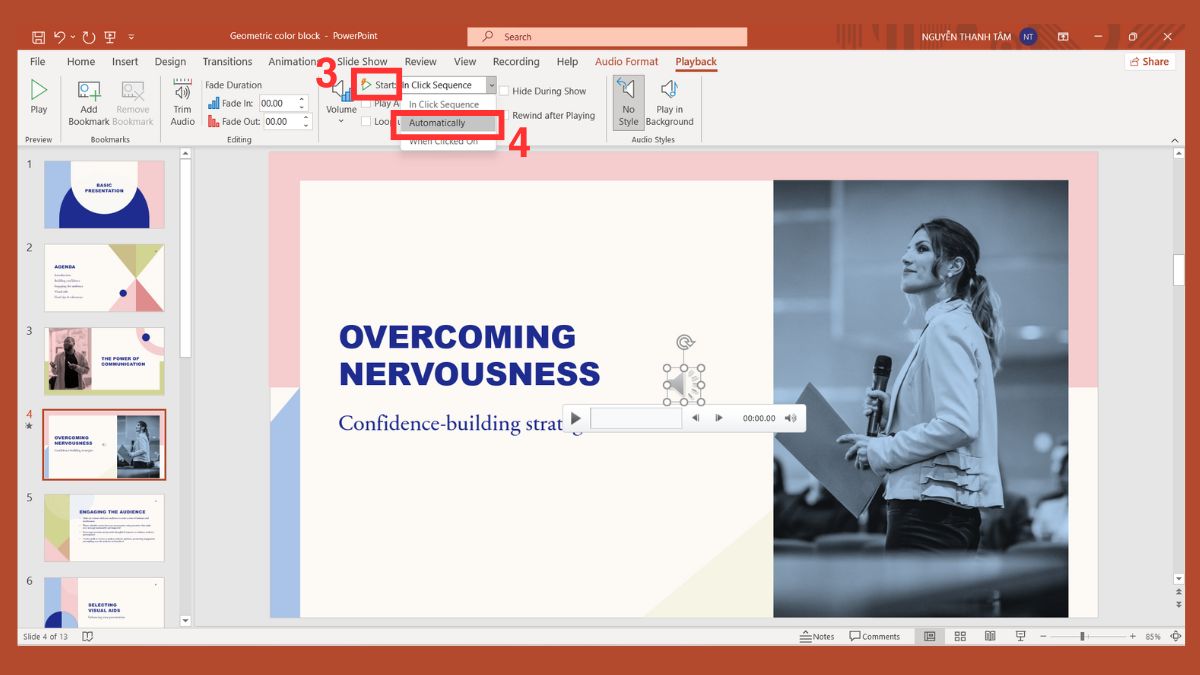The height and width of the screenshot is (675, 1200).
Task: Switch to Slide Sorter view in status bar
Action: (x=960, y=636)
